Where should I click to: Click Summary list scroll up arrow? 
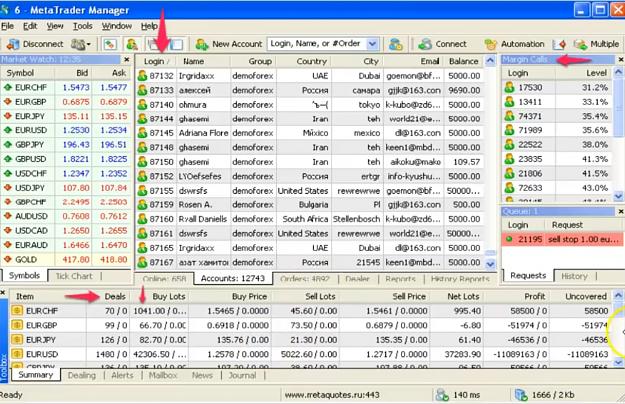click(x=618, y=296)
